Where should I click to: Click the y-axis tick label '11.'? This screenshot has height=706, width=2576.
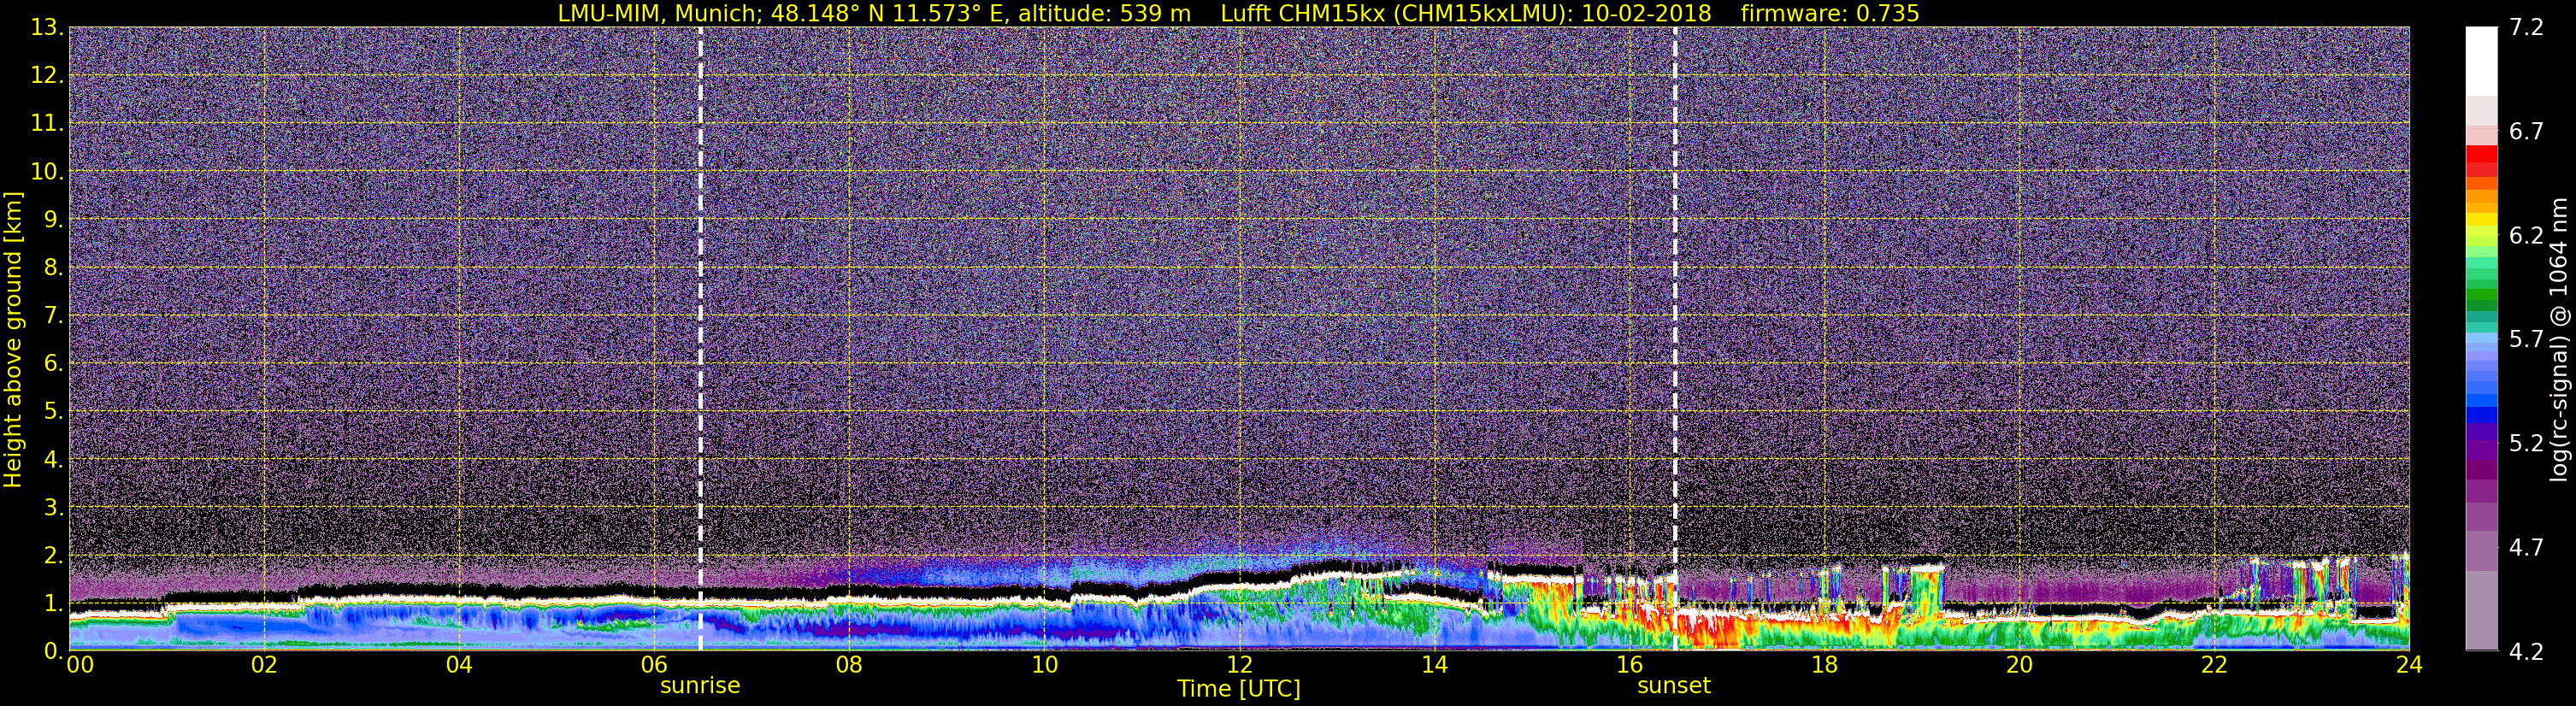(47, 124)
